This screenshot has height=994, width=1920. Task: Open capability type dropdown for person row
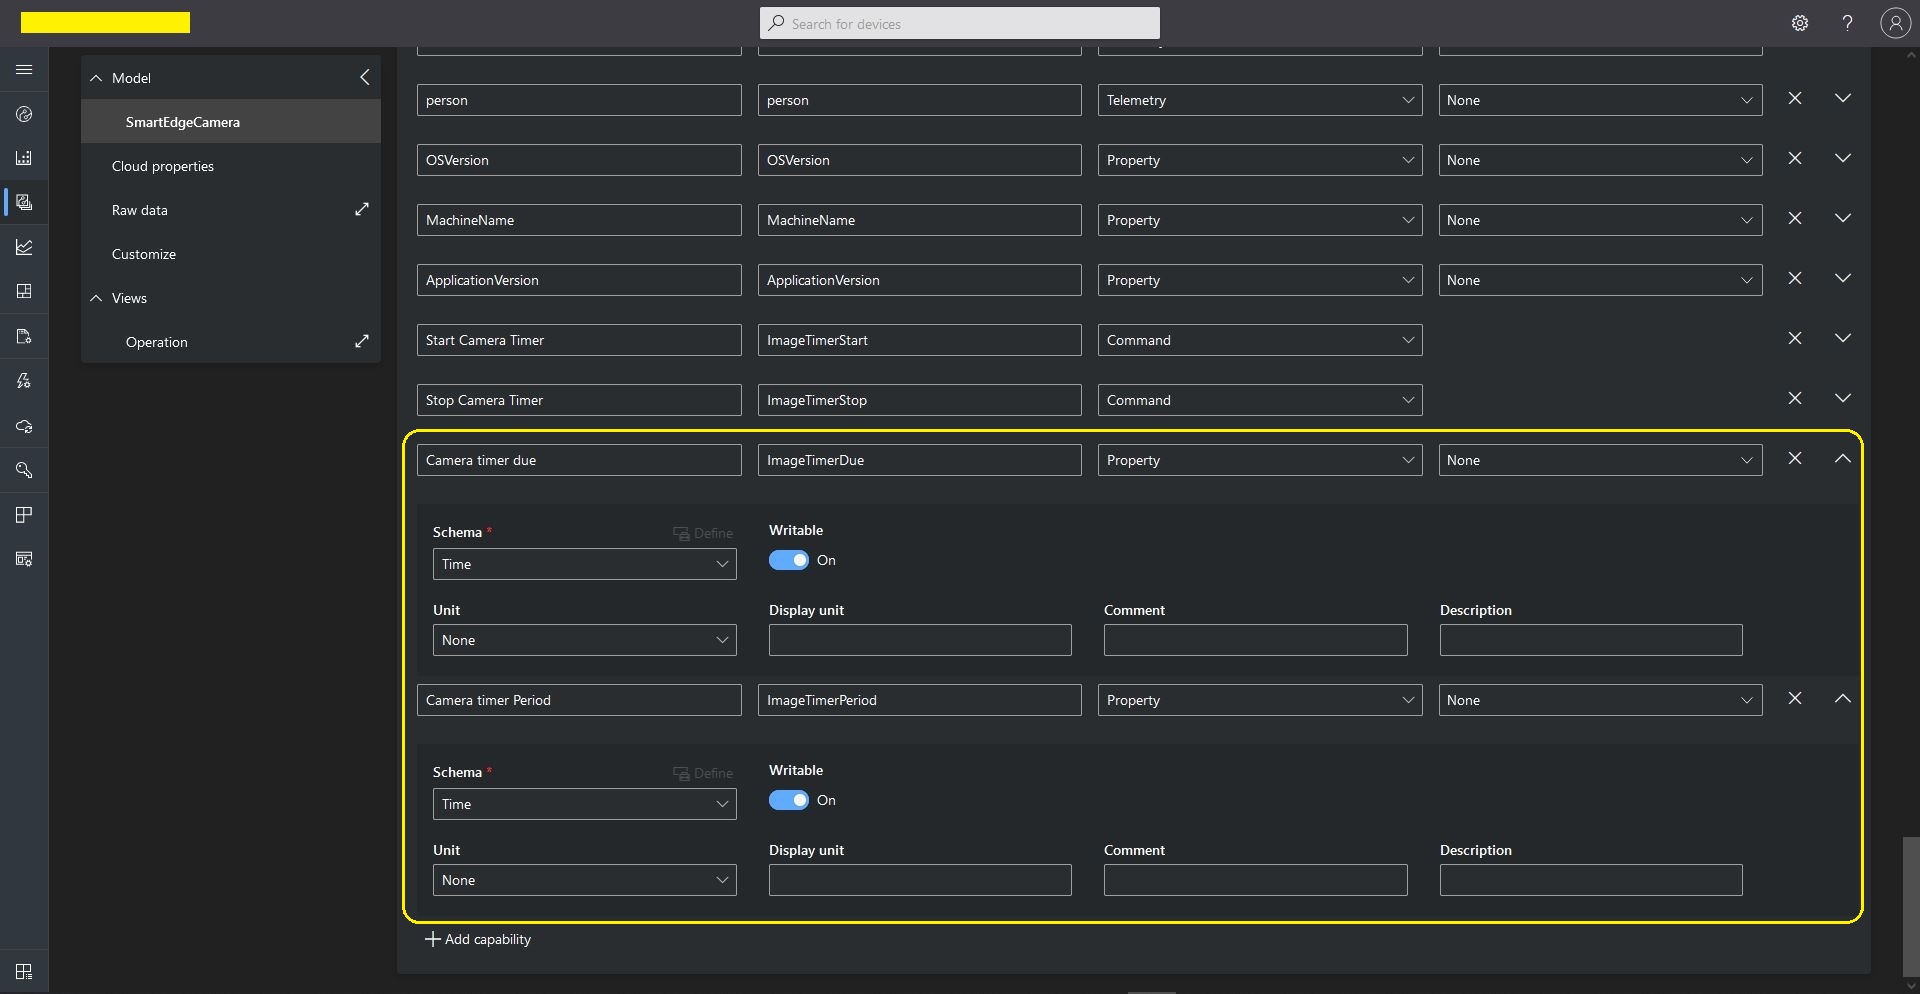1259,100
